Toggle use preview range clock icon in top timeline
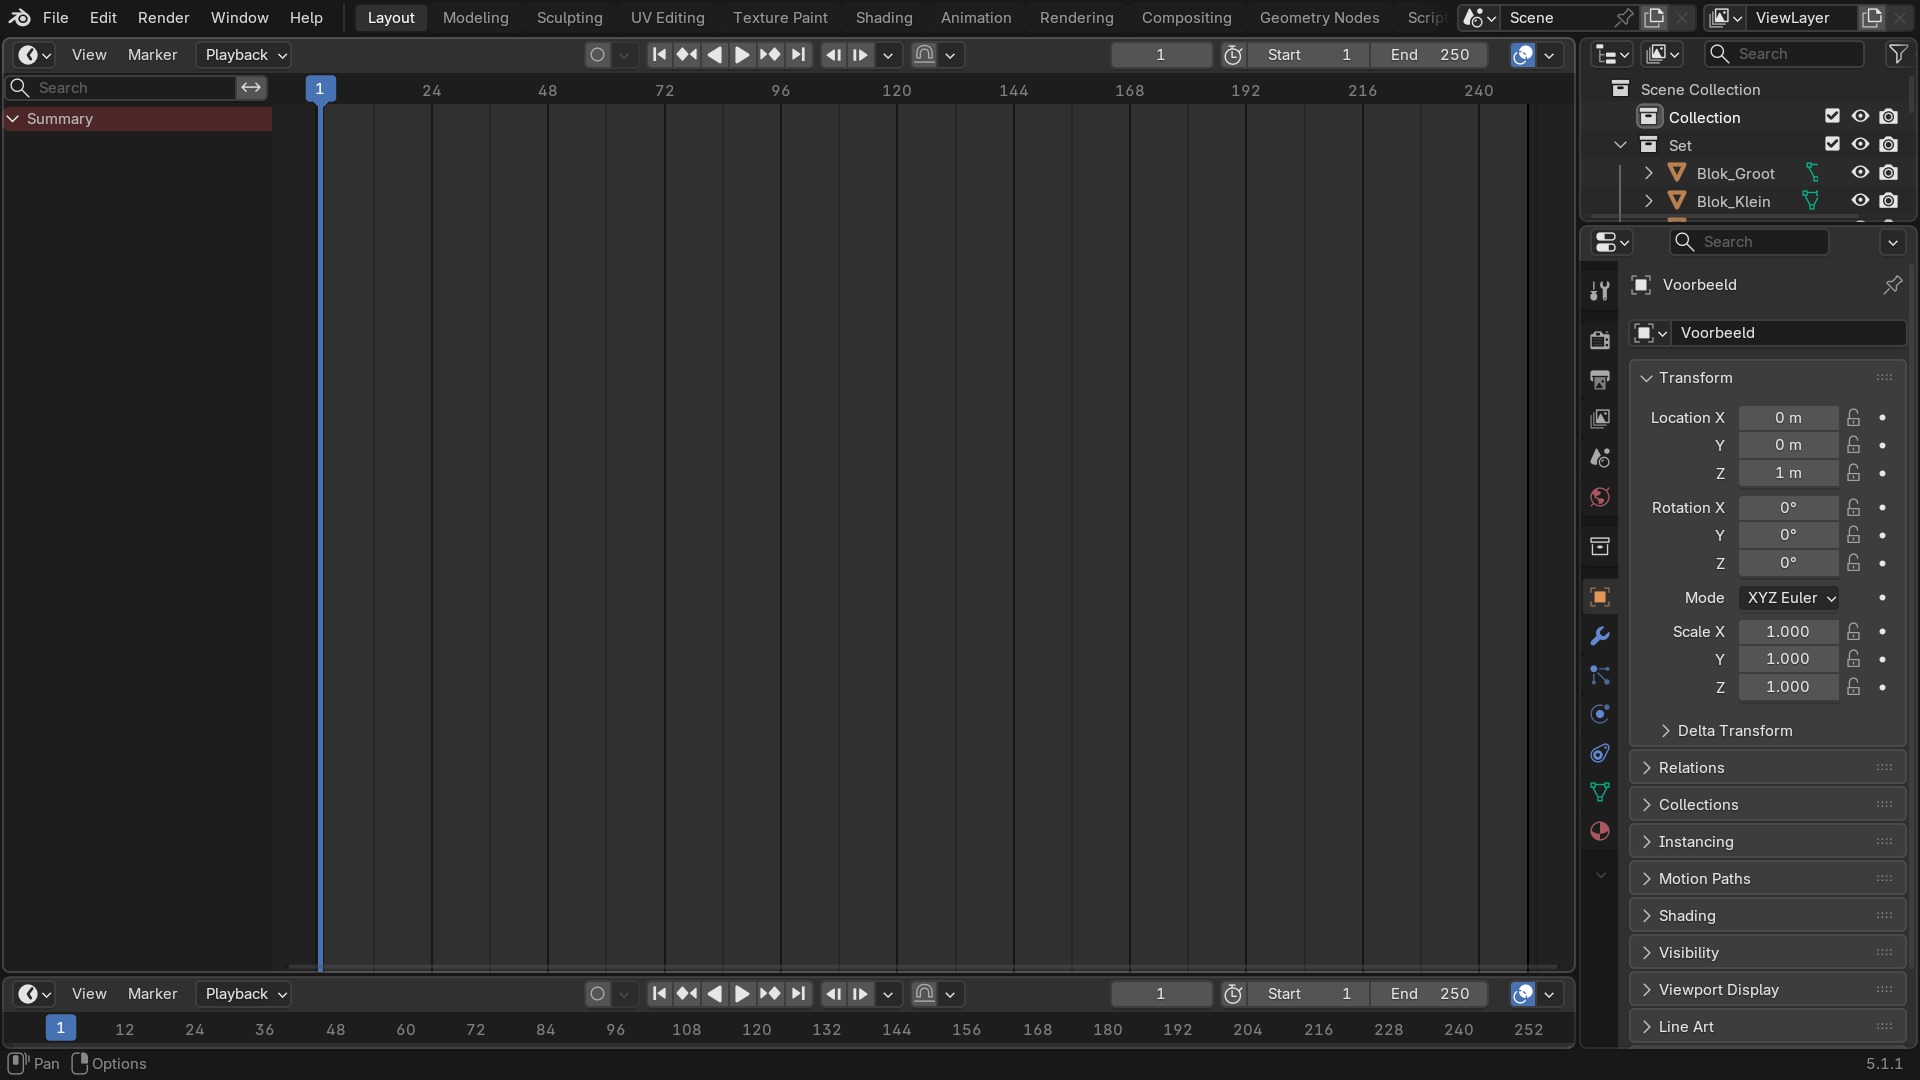Viewport: 1920px width, 1080px height. (1233, 55)
